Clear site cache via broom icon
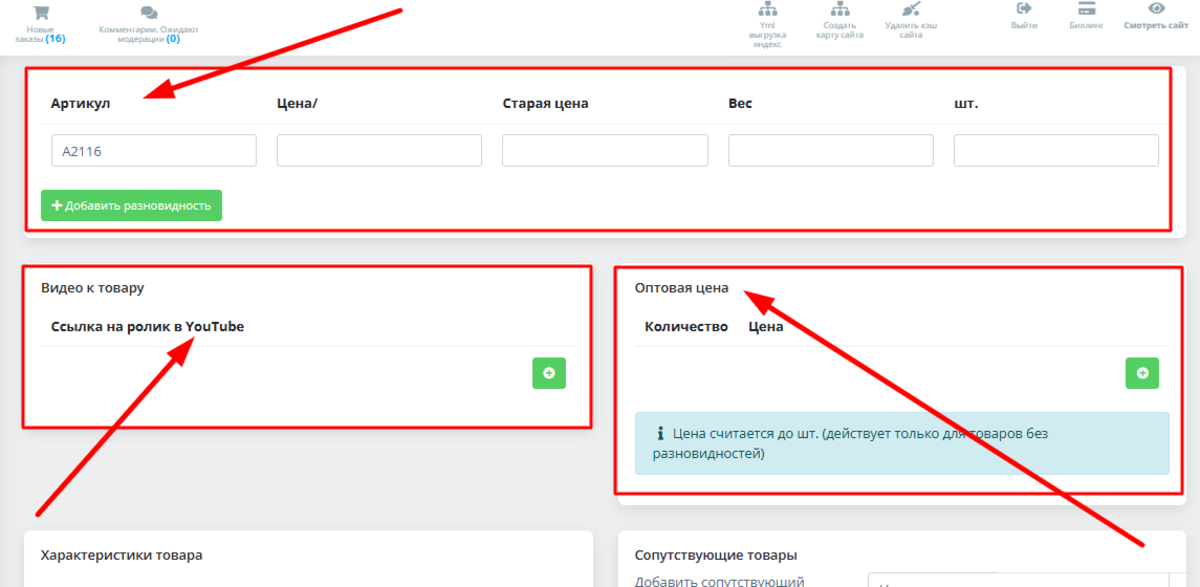The height and width of the screenshot is (587, 1200). (x=910, y=10)
